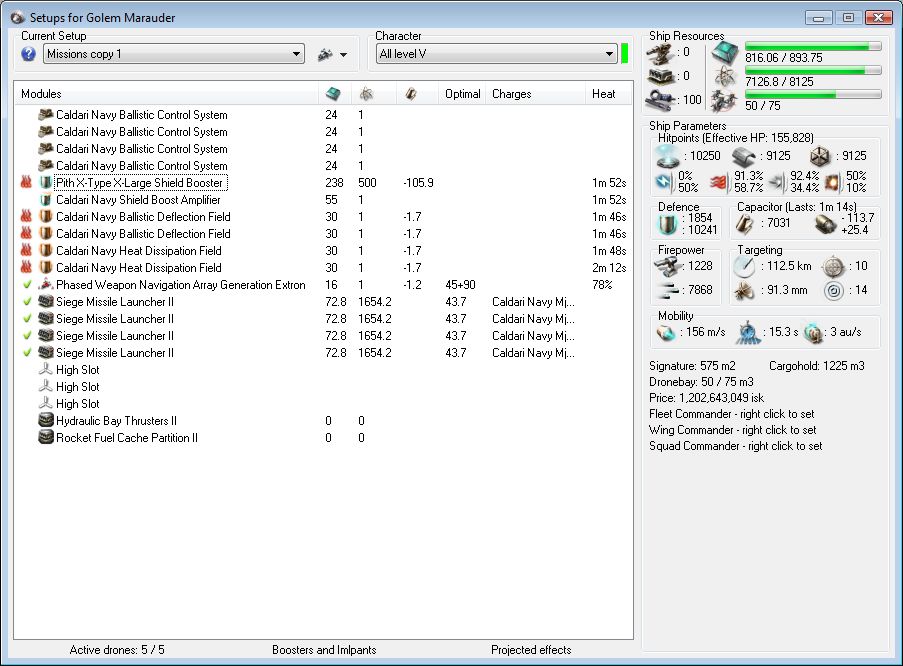Toggle overheat on second Ballistic Deflection Field

tap(26, 234)
